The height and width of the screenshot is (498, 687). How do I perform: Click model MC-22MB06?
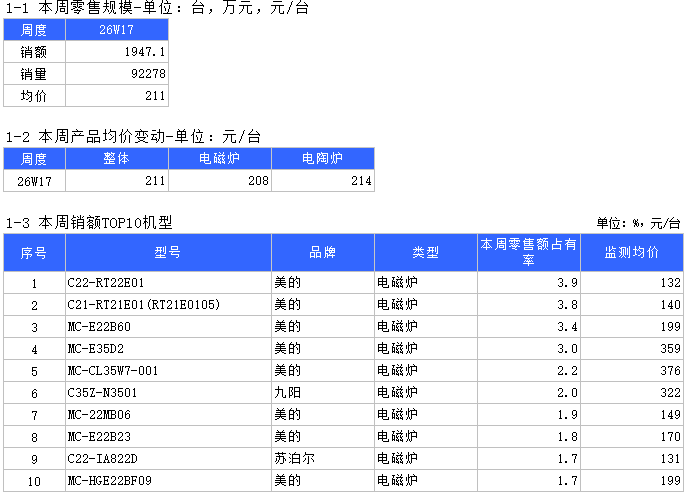[99, 415]
